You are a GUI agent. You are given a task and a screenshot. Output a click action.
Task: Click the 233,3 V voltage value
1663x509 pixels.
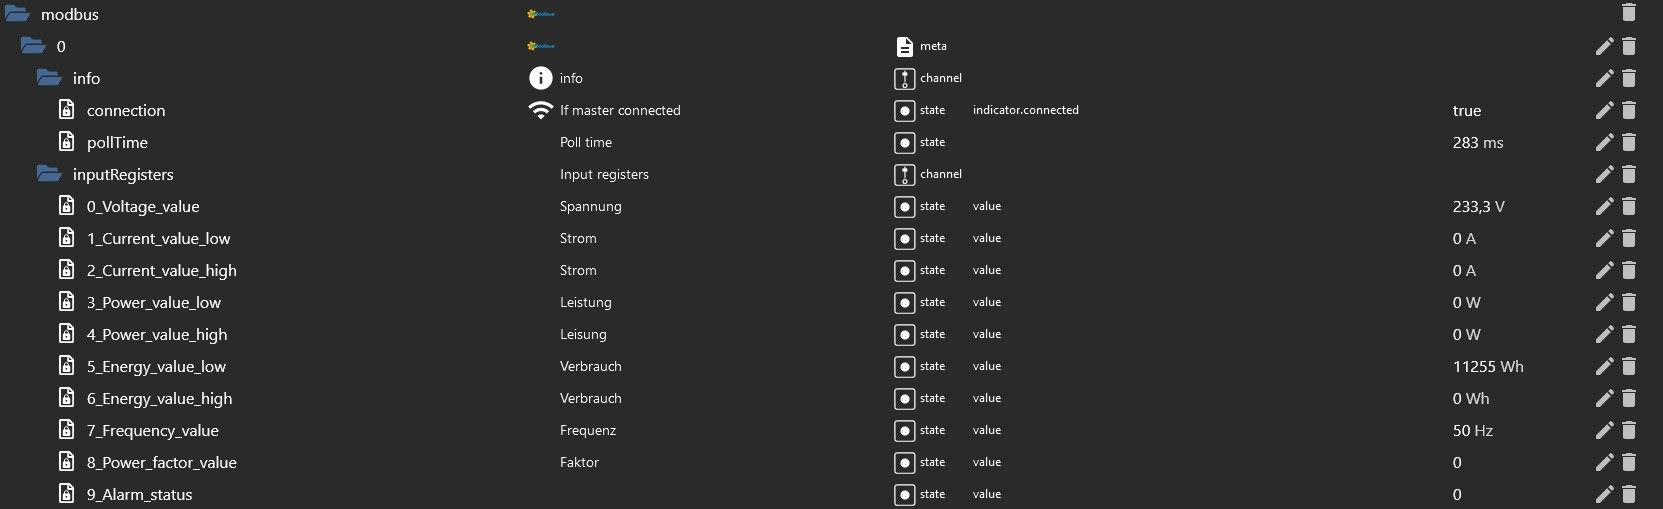point(1478,206)
